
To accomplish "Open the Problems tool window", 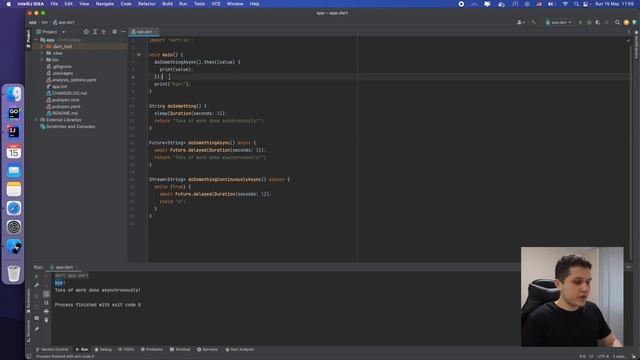I will point(152,350).
